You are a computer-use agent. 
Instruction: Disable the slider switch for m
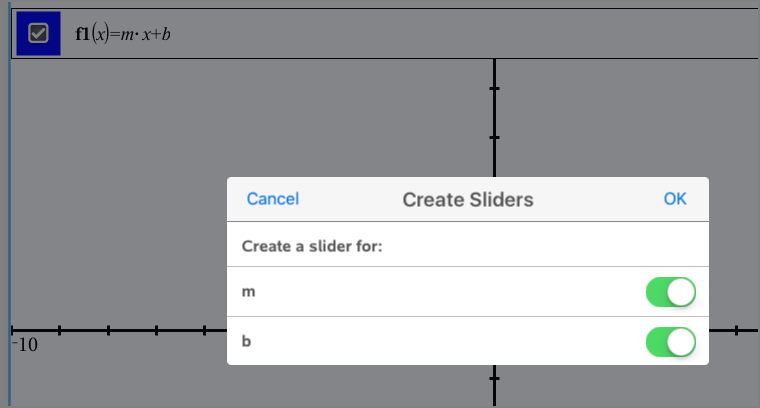click(670, 293)
